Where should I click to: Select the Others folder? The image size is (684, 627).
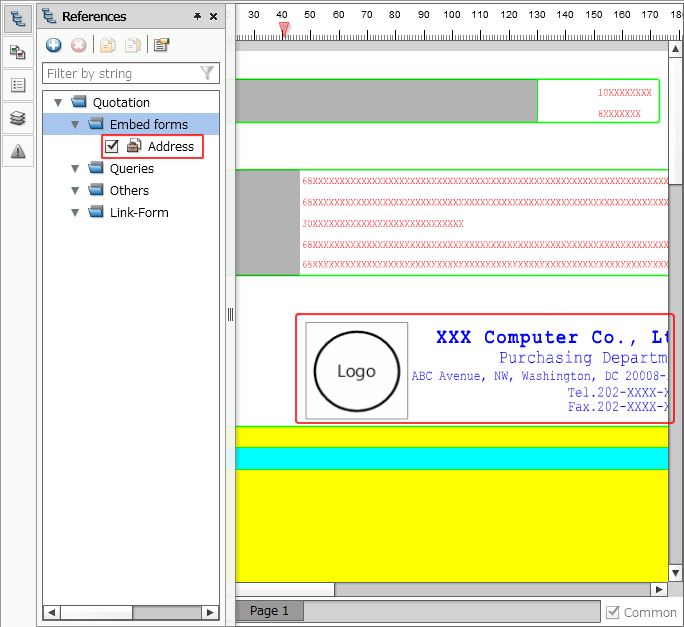[129, 190]
